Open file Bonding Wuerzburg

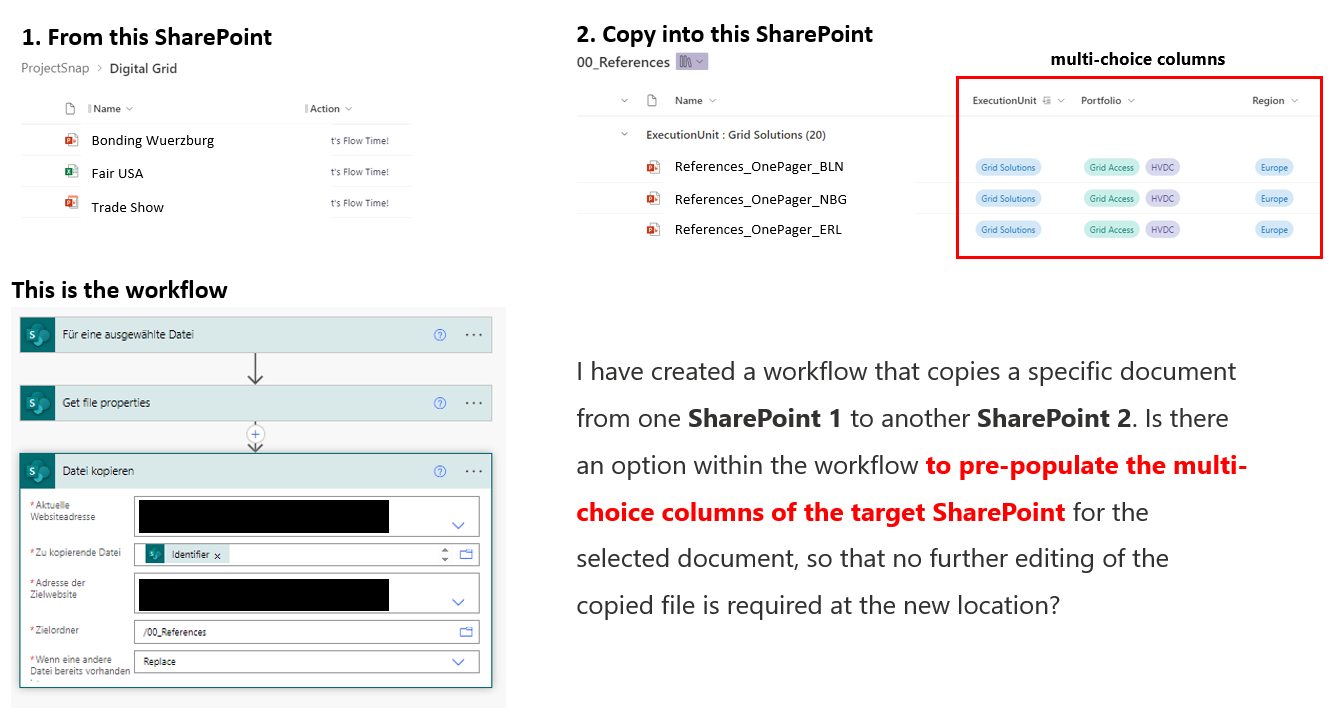click(x=152, y=141)
